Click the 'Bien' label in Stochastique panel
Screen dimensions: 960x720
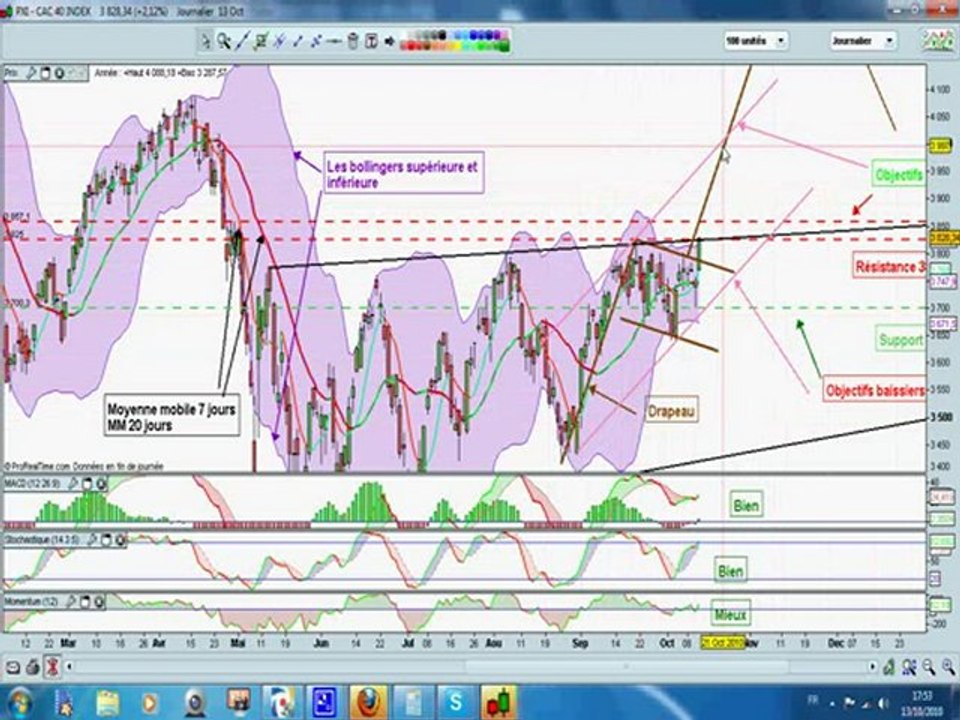pos(730,571)
